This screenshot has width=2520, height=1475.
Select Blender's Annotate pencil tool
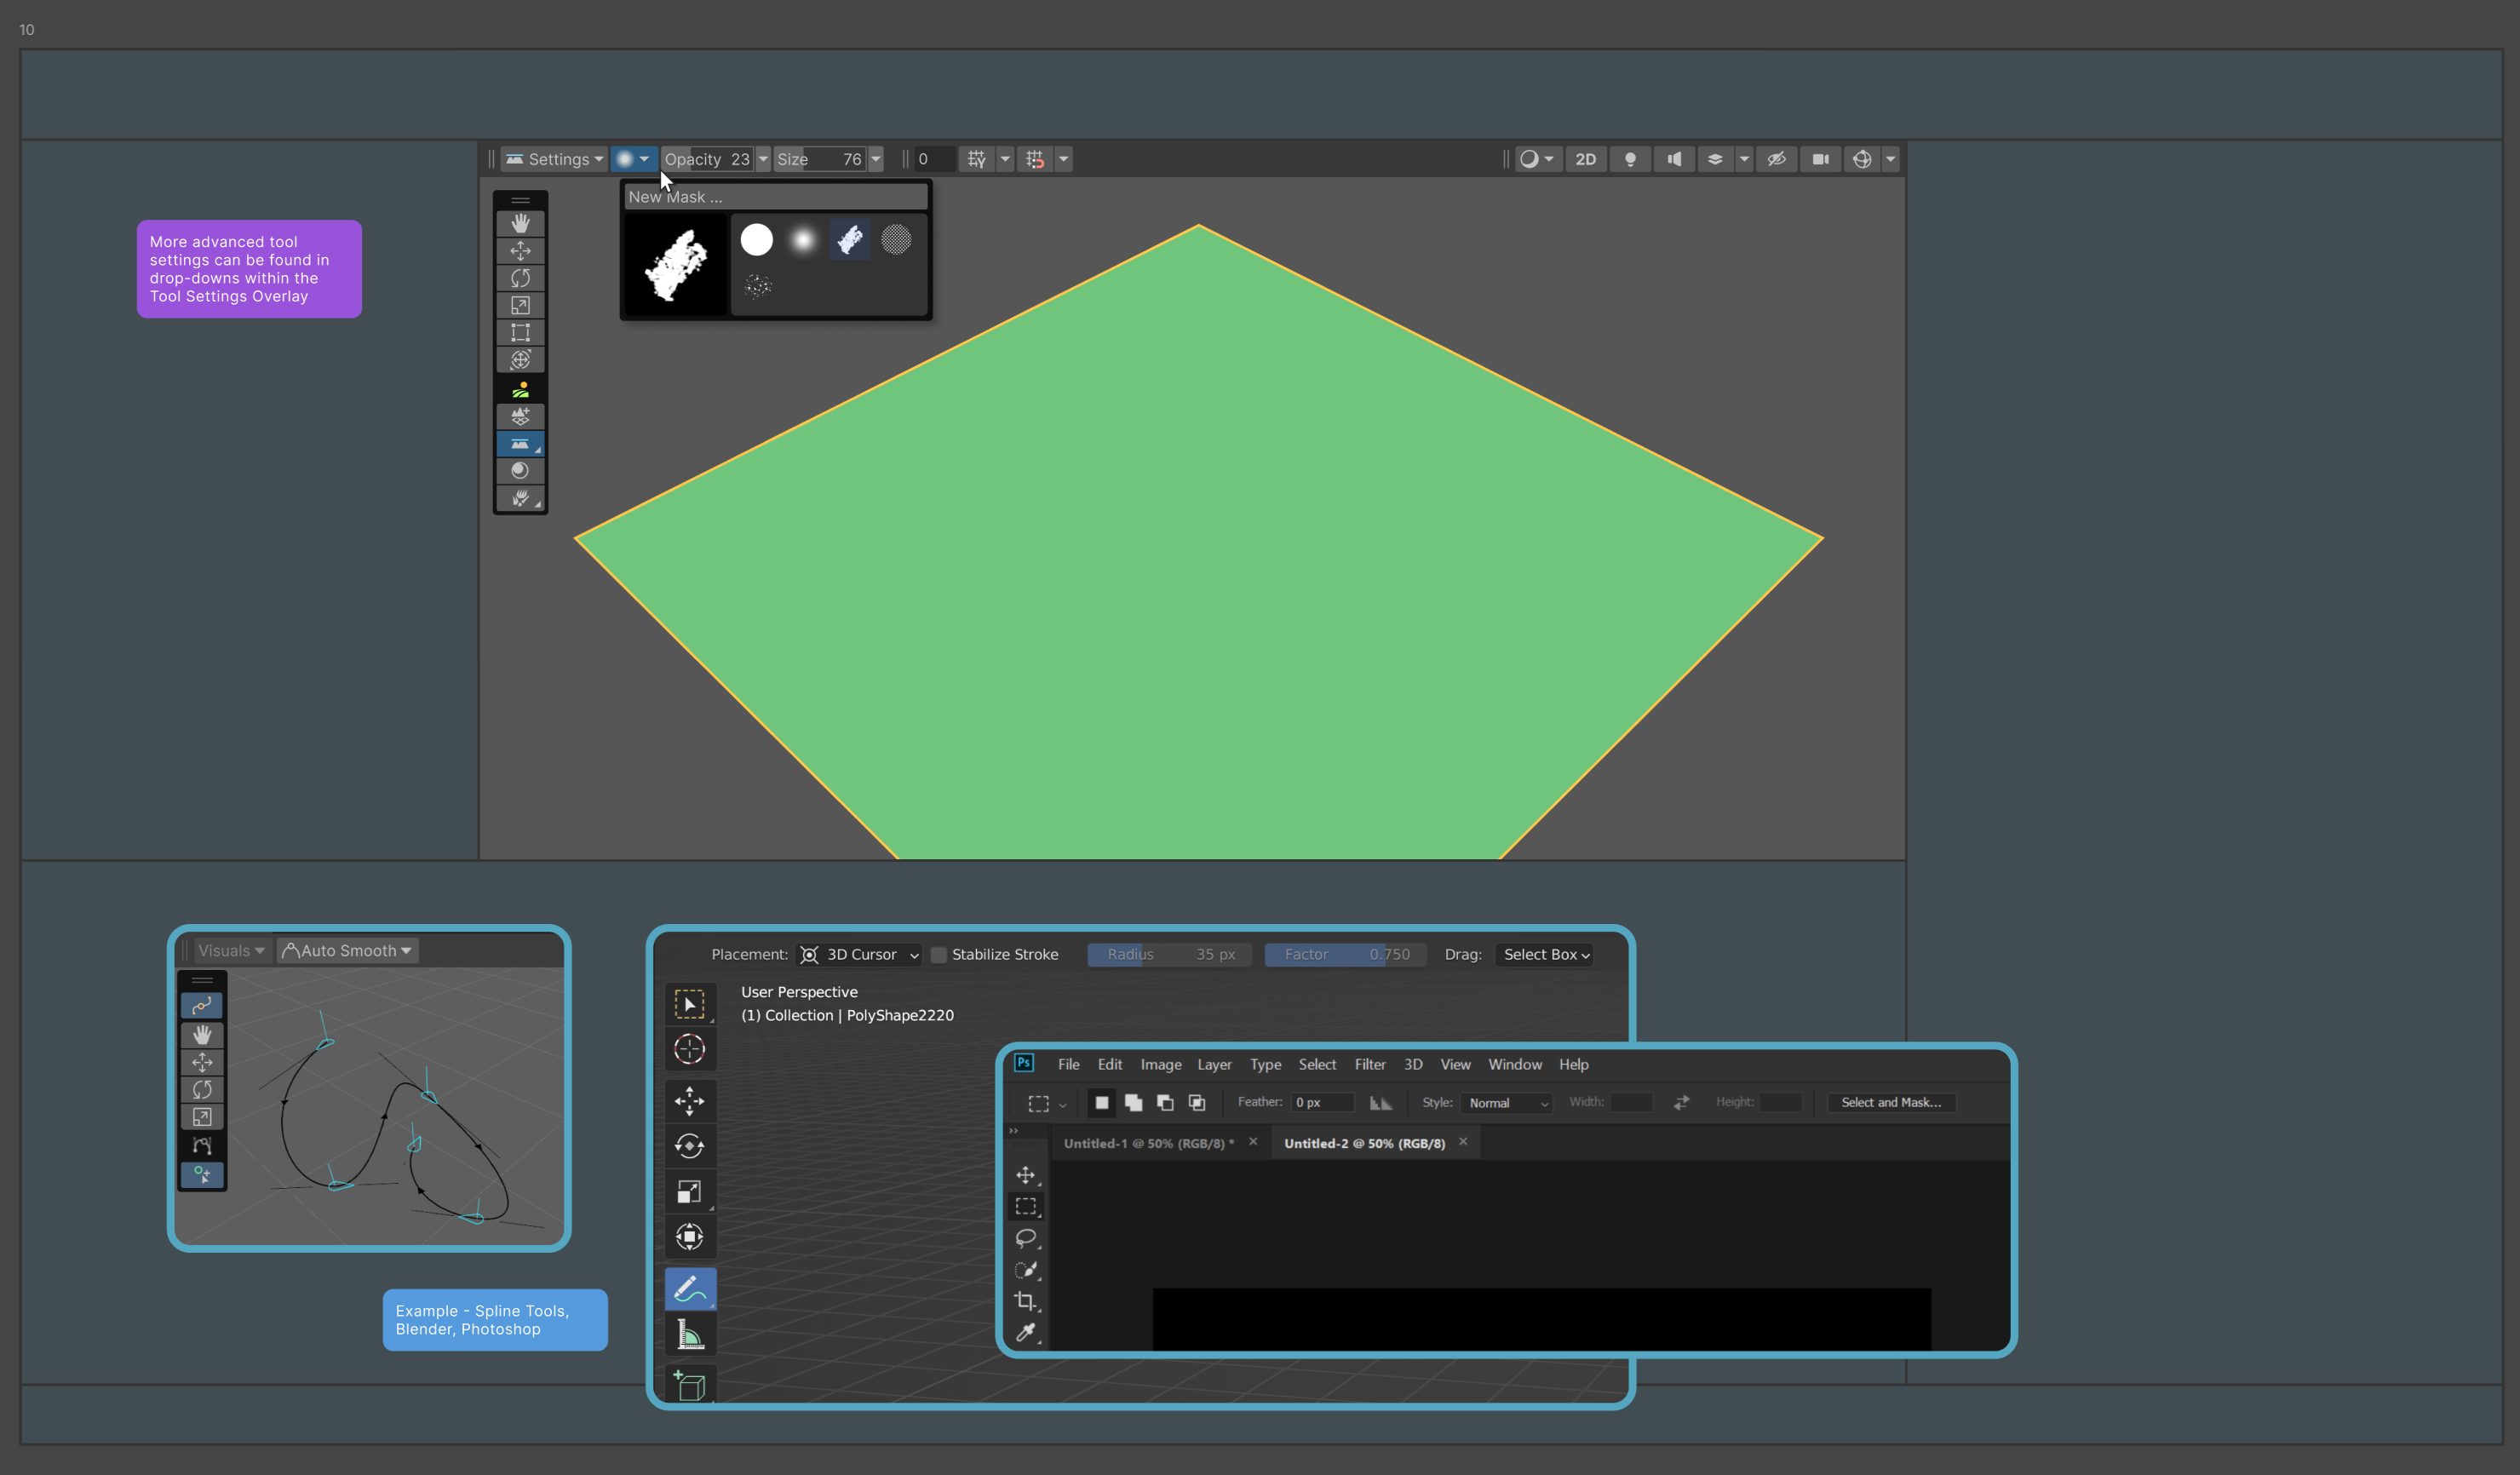point(690,1289)
